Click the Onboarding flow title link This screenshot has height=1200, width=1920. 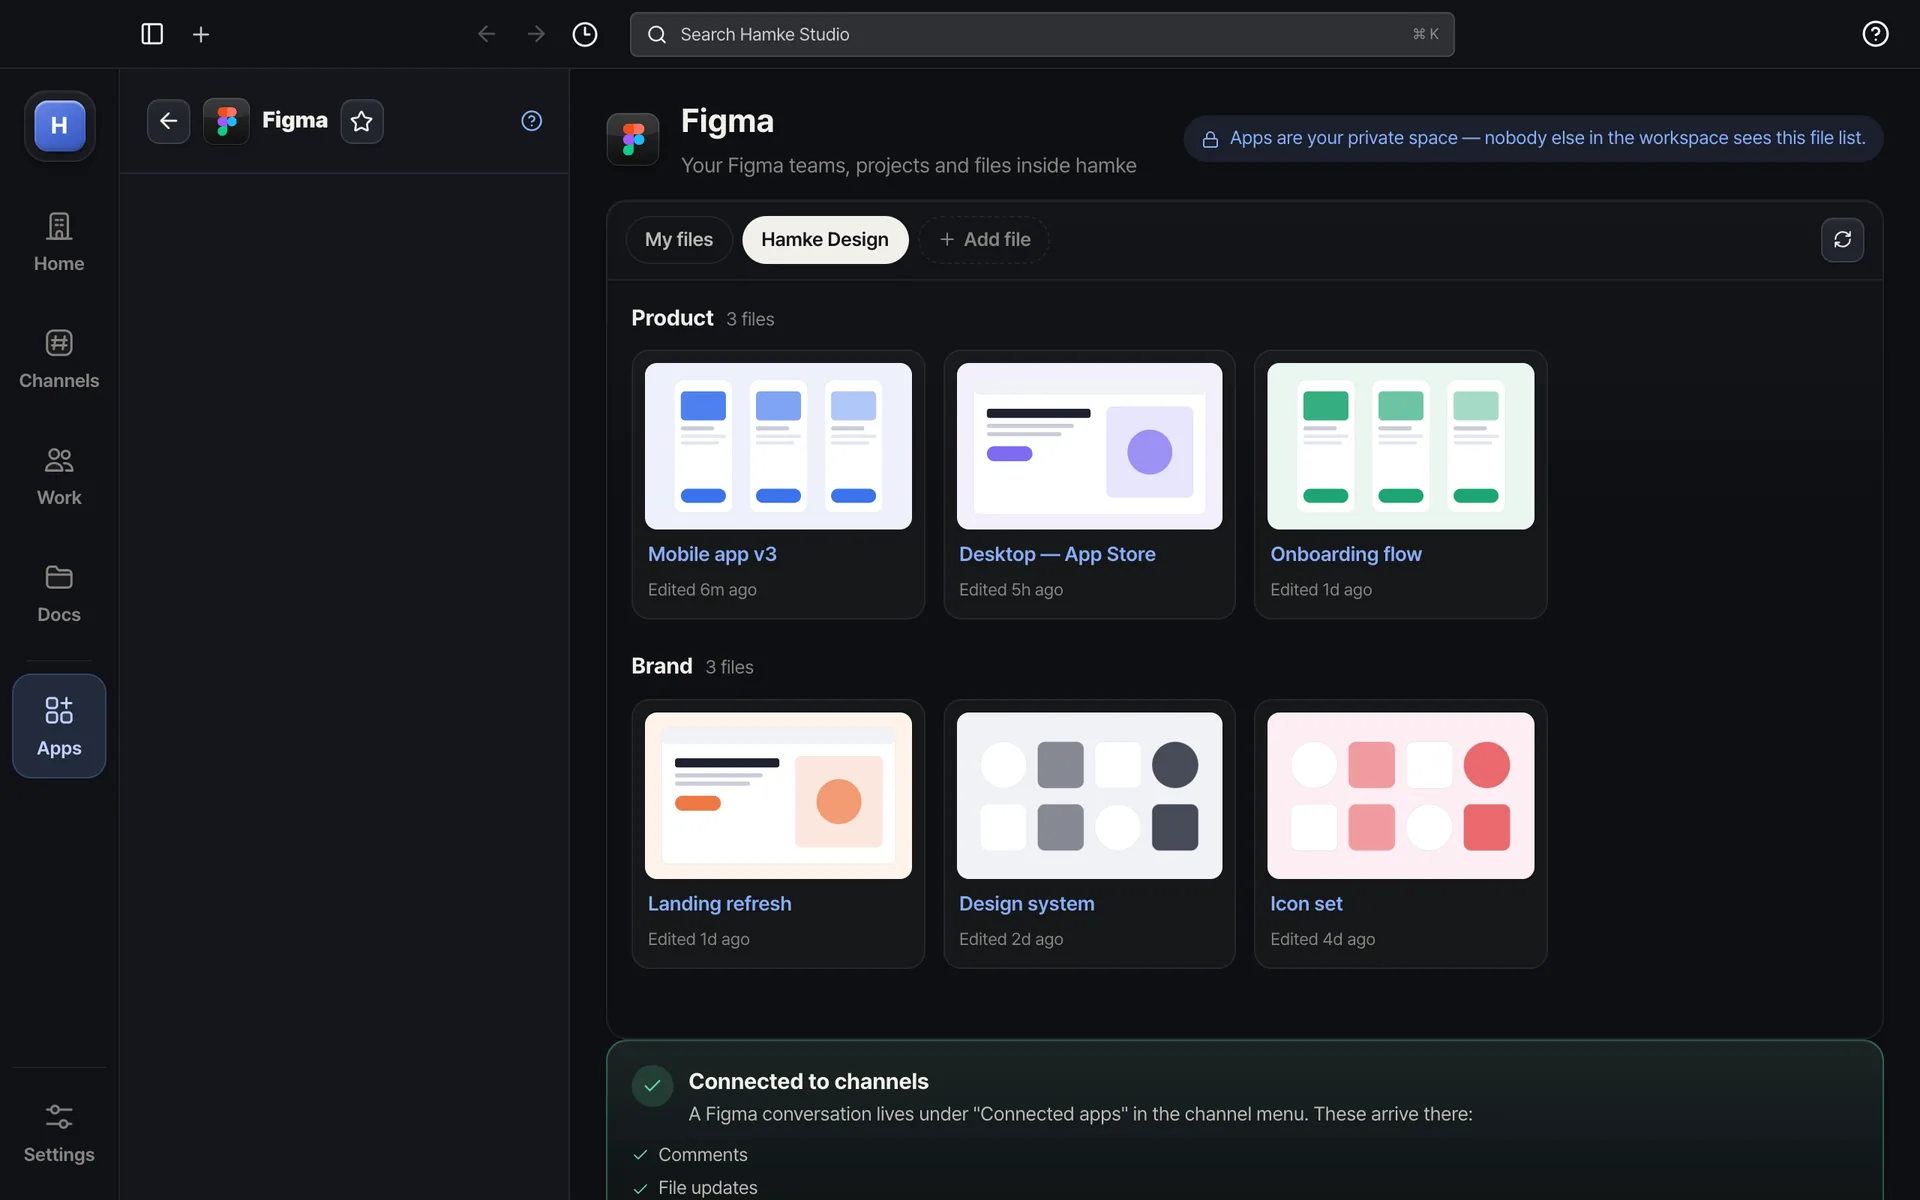pyautogui.click(x=1346, y=554)
